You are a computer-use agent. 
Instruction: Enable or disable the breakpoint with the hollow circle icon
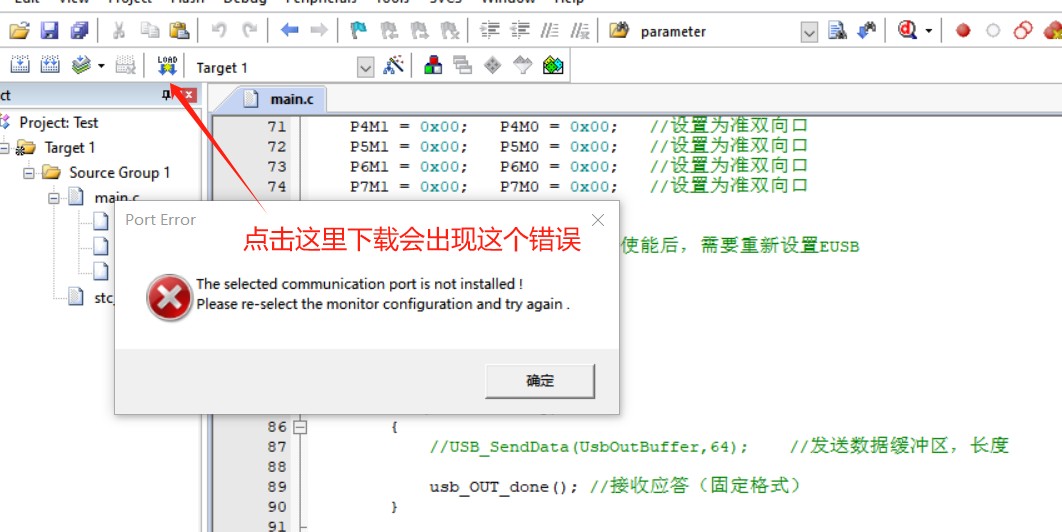click(x=993, y=30)
